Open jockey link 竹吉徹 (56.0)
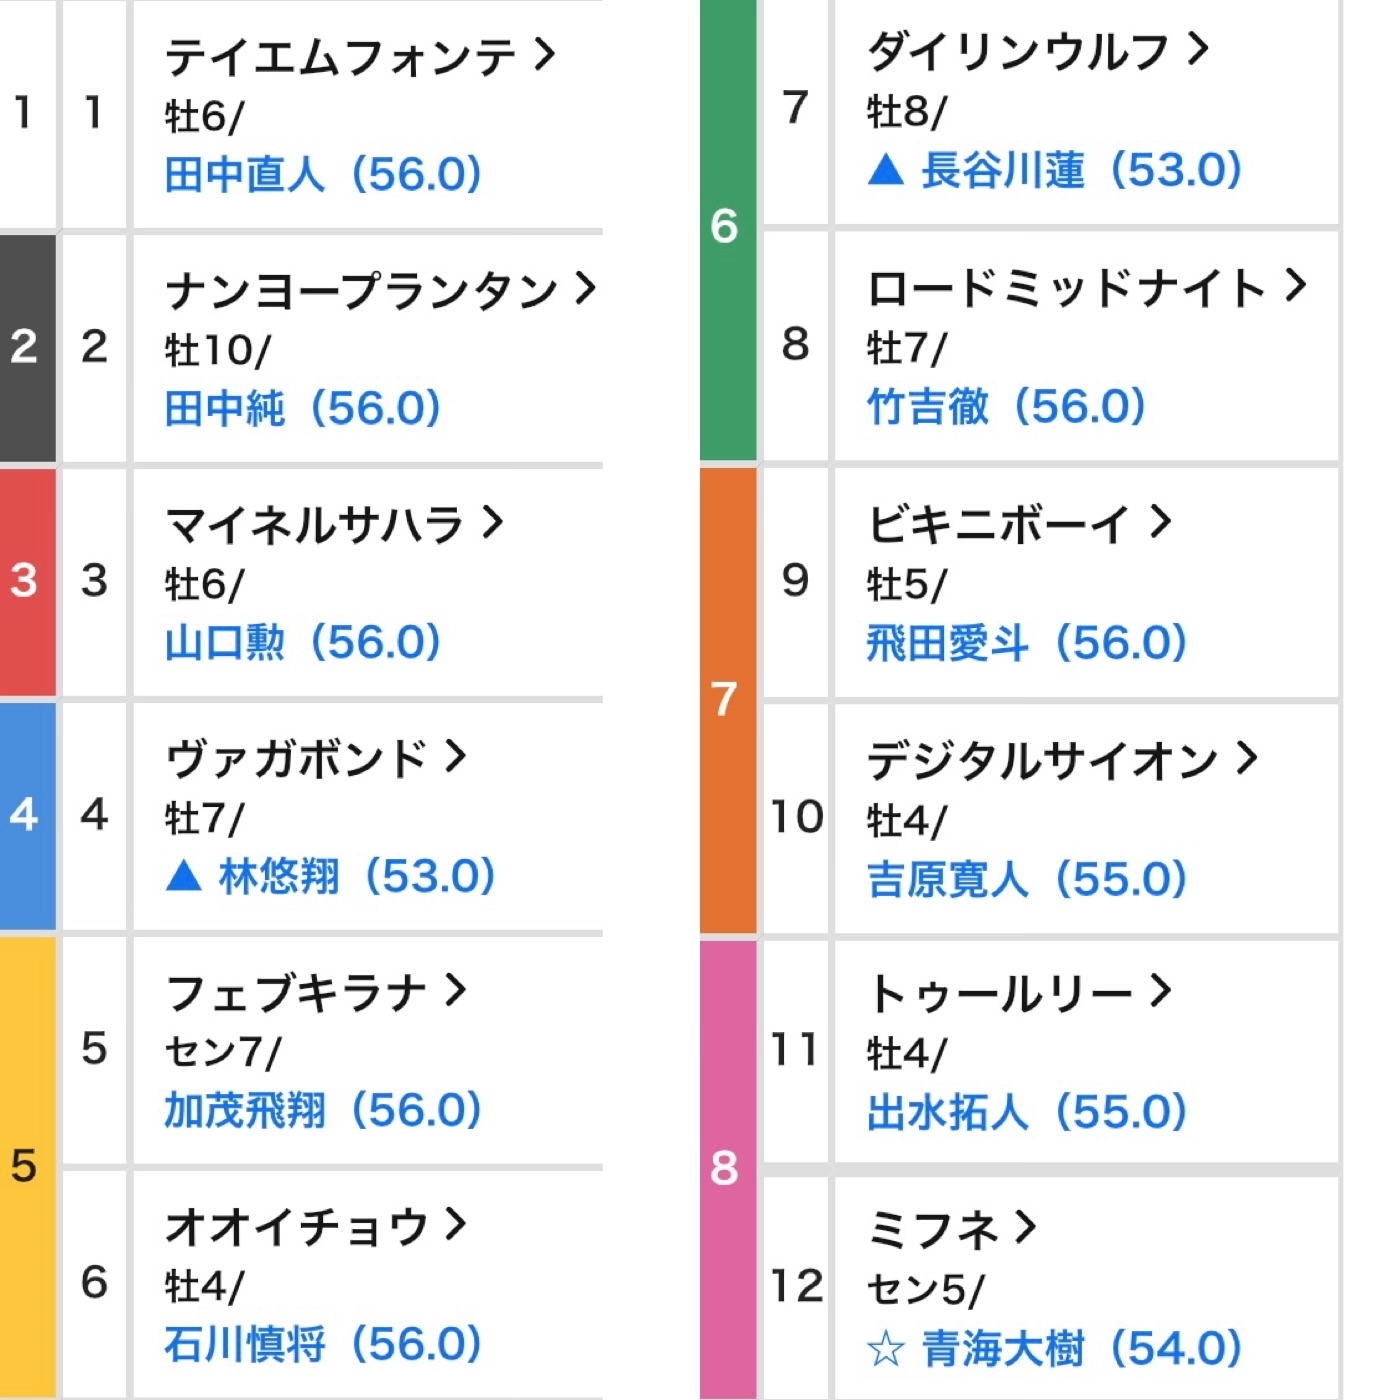 pos(1006,406)
